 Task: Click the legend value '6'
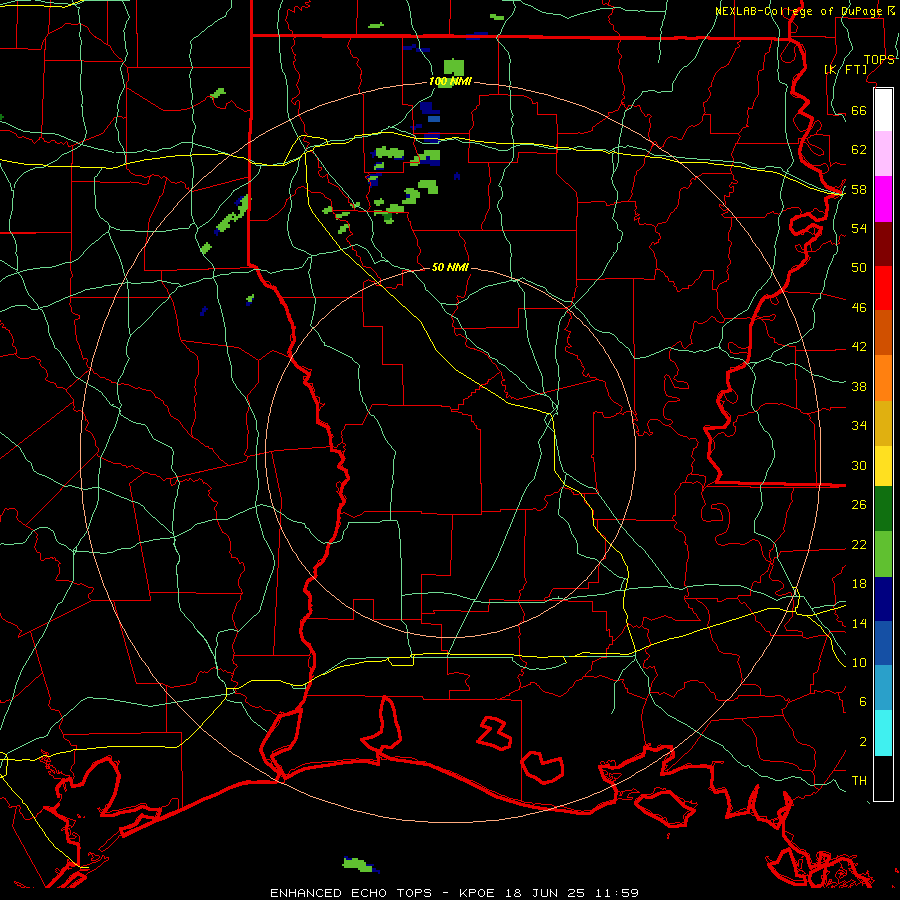pos(863,701)
